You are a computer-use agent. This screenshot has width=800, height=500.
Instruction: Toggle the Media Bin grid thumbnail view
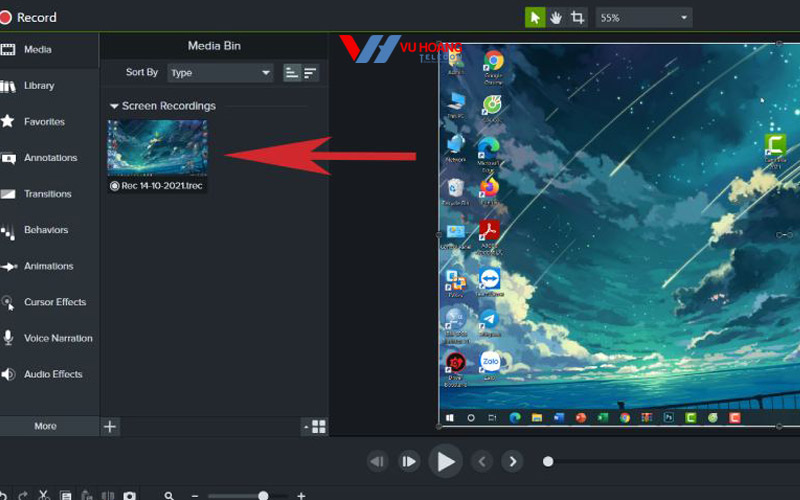point(318,427)
